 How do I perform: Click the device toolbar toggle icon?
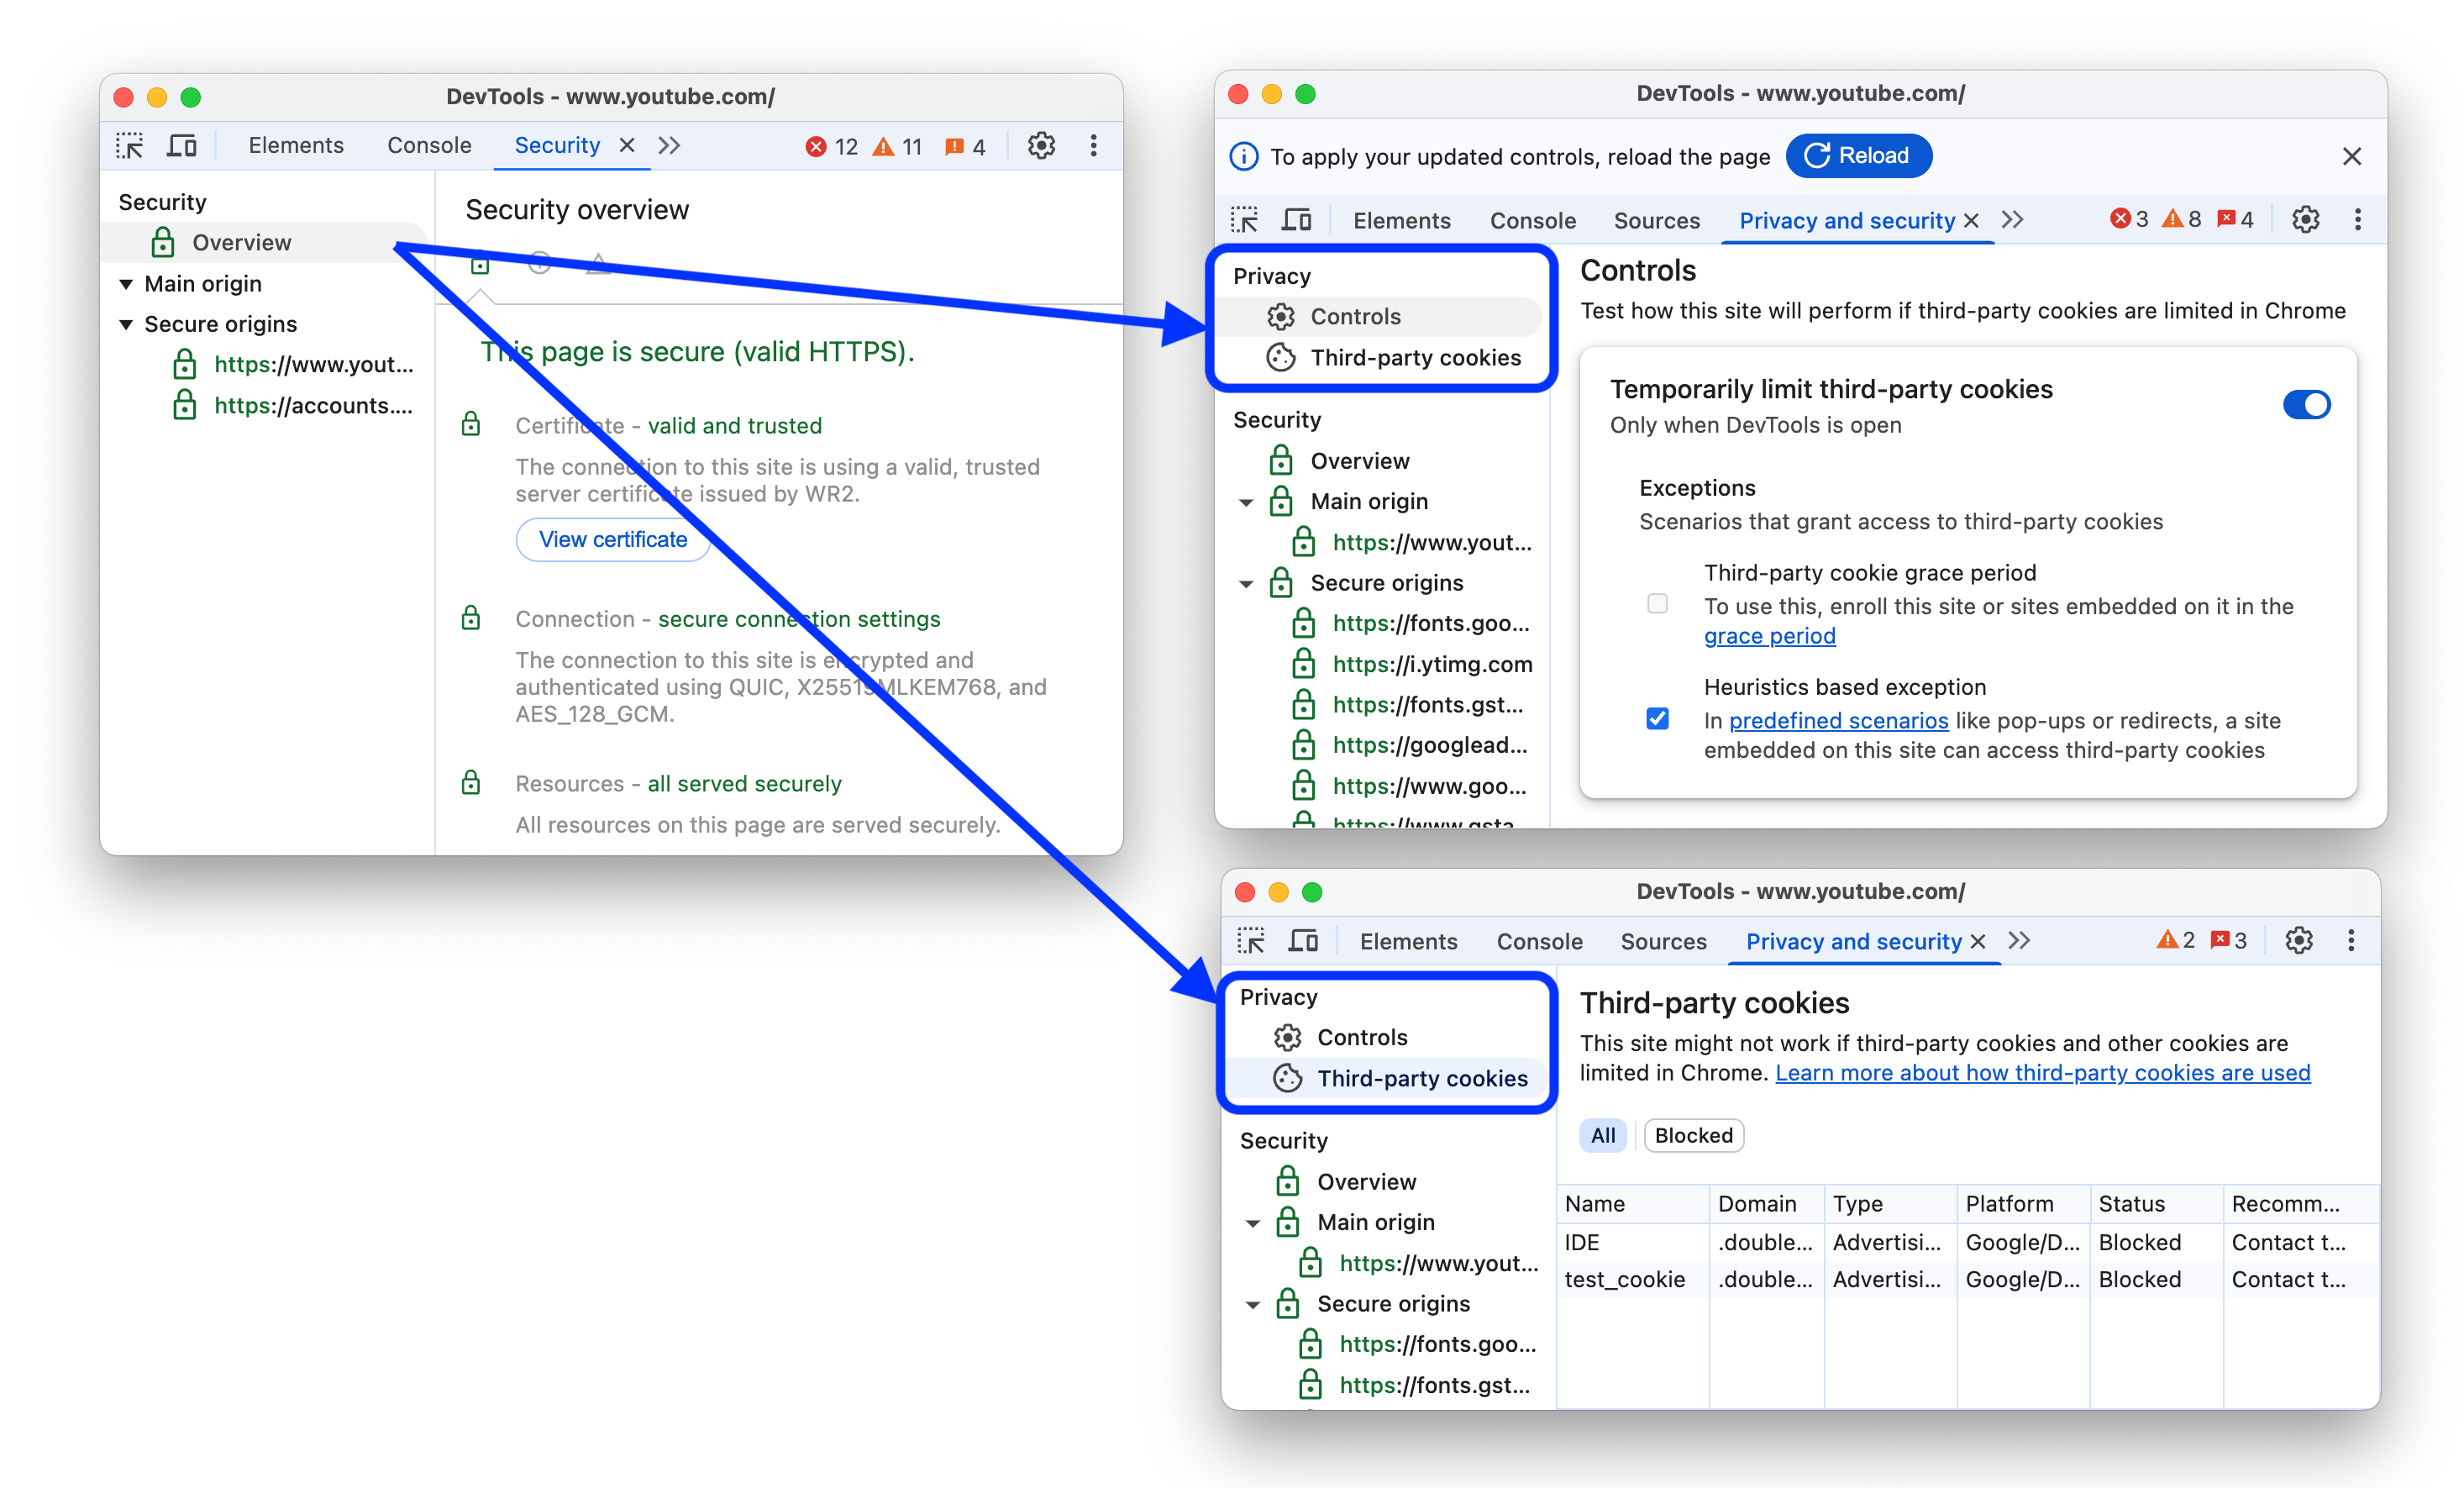pos(185,146)
